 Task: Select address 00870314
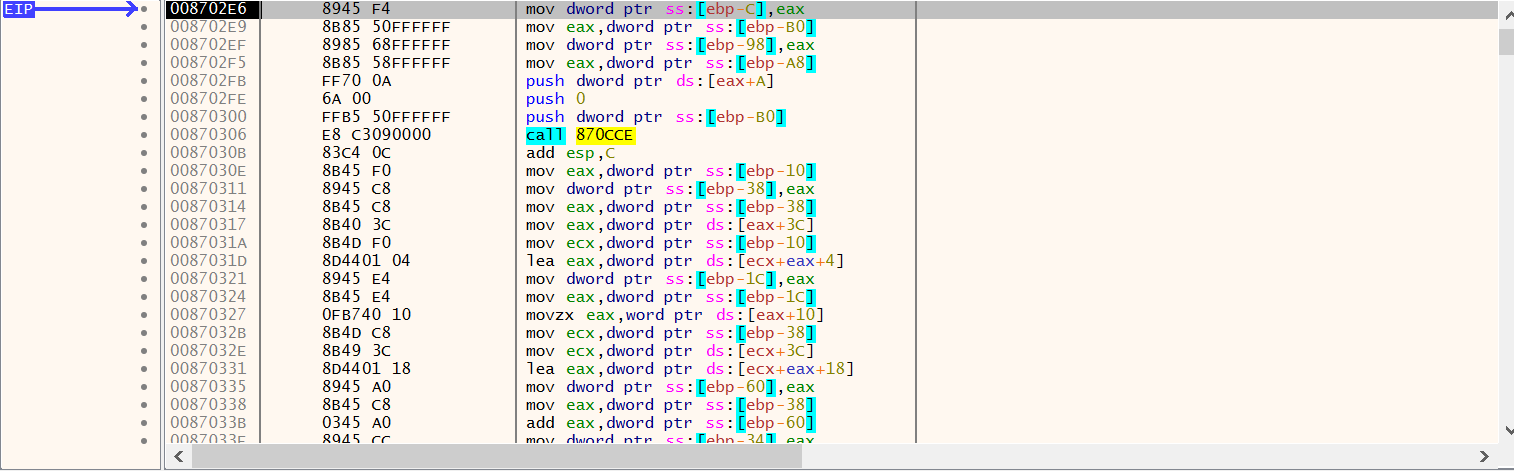[x=207, y=207]
